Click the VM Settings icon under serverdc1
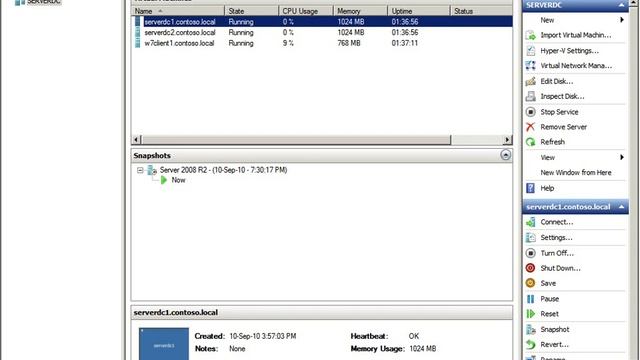640x360 pixels. pyautogui.click(x=530, y=238)
